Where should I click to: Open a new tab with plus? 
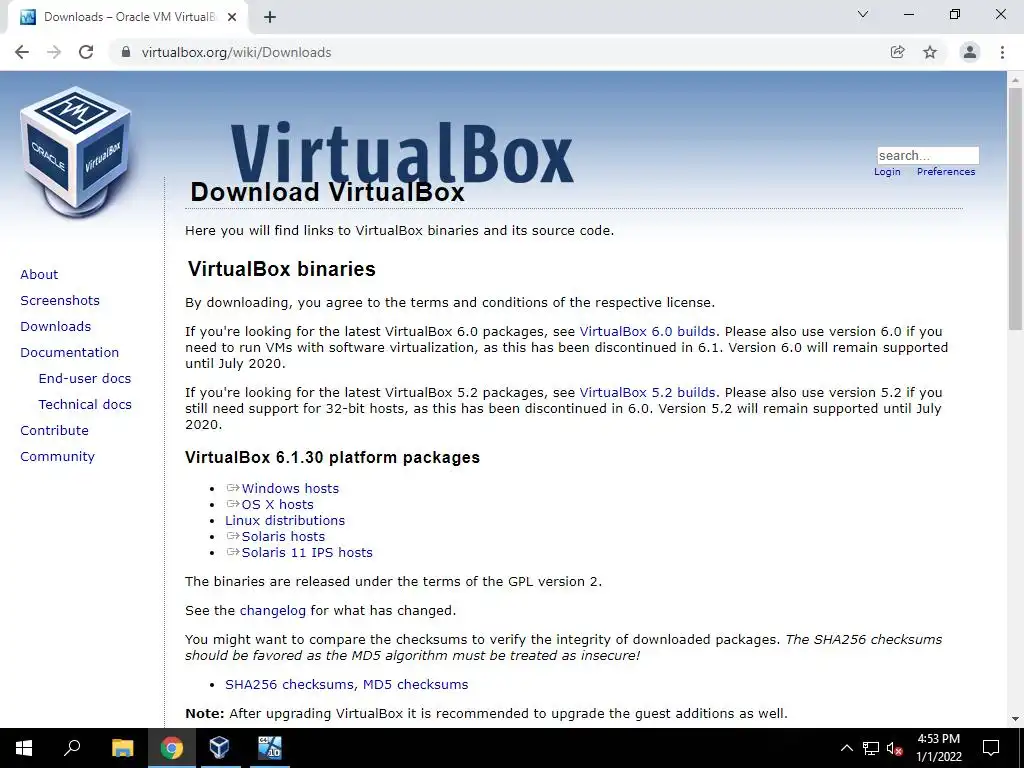click(x=270, y=17)
